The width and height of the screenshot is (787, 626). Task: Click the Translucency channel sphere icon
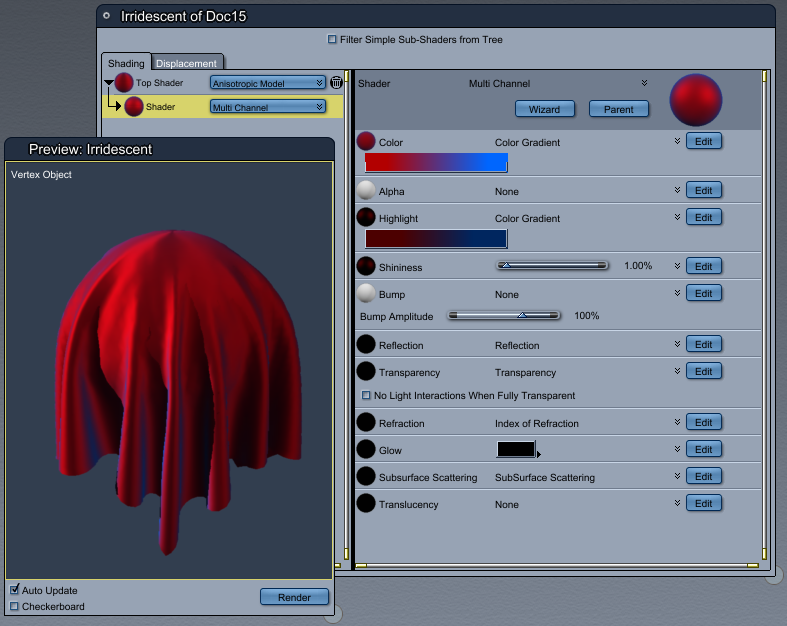point(366,504)
